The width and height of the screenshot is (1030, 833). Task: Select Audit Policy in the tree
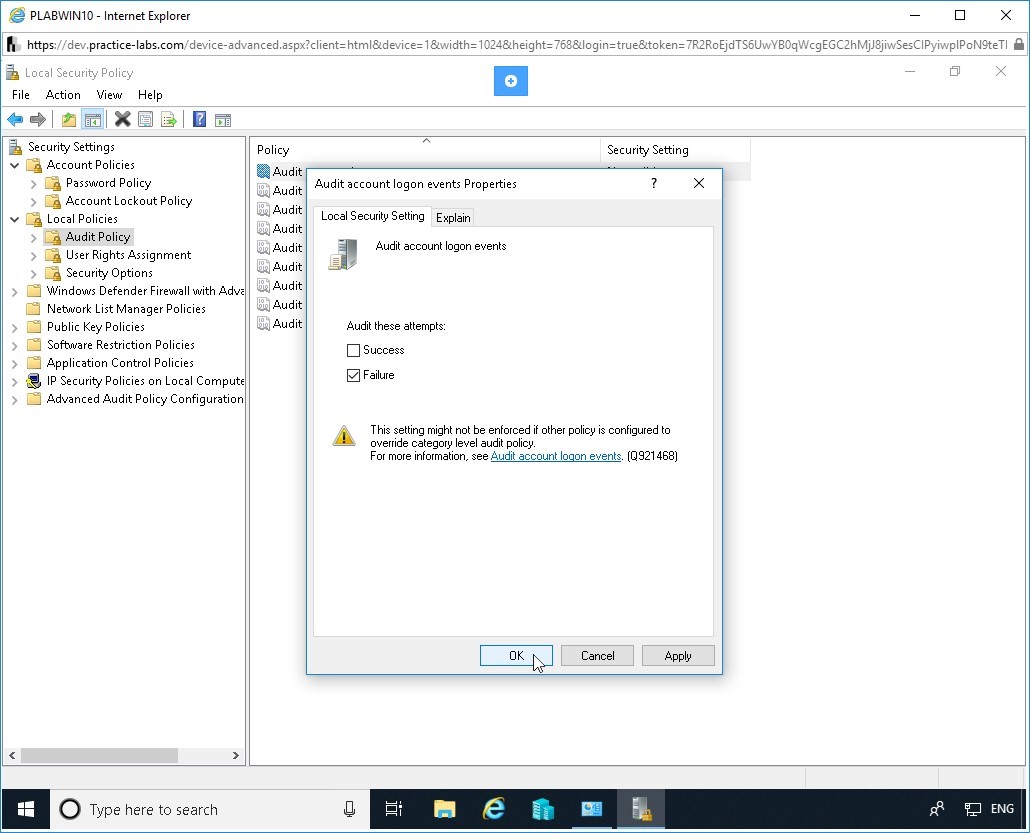(x=98, y=236)
